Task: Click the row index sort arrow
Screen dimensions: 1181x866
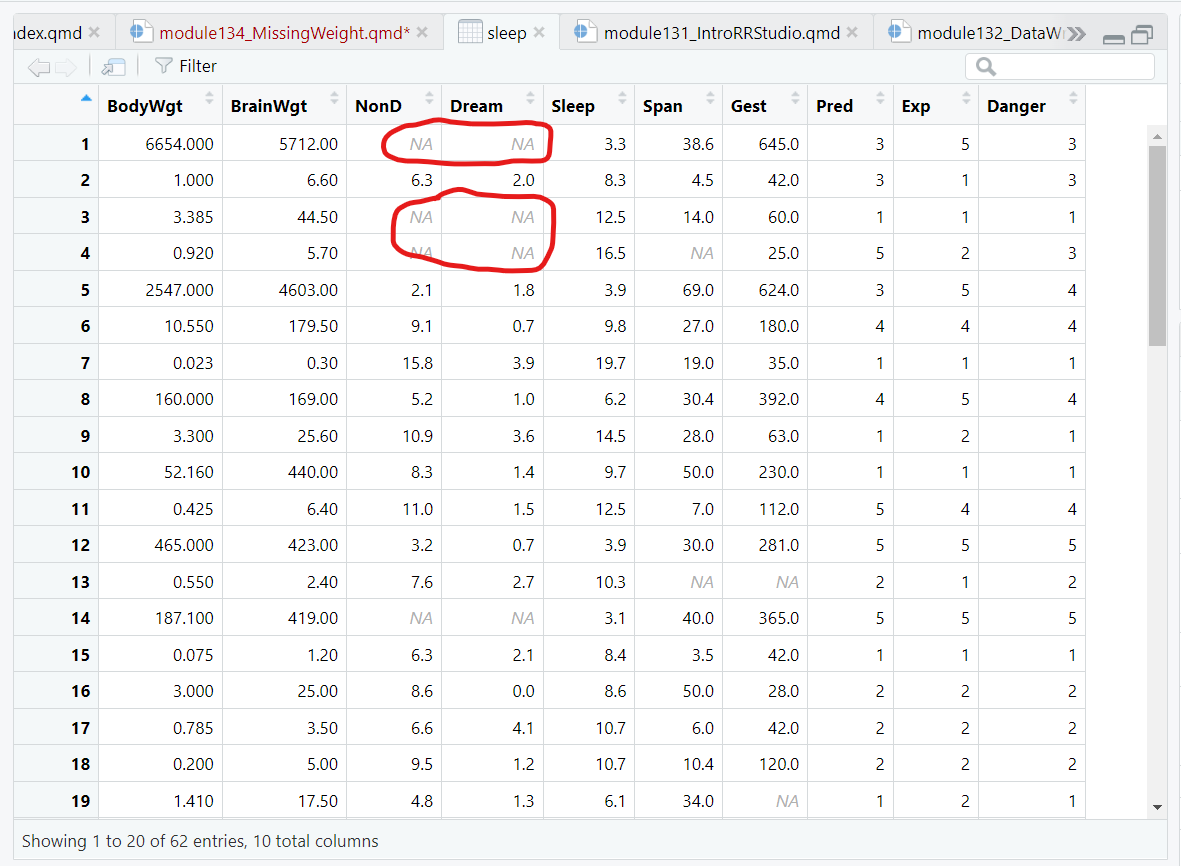Action: (85, 98)
